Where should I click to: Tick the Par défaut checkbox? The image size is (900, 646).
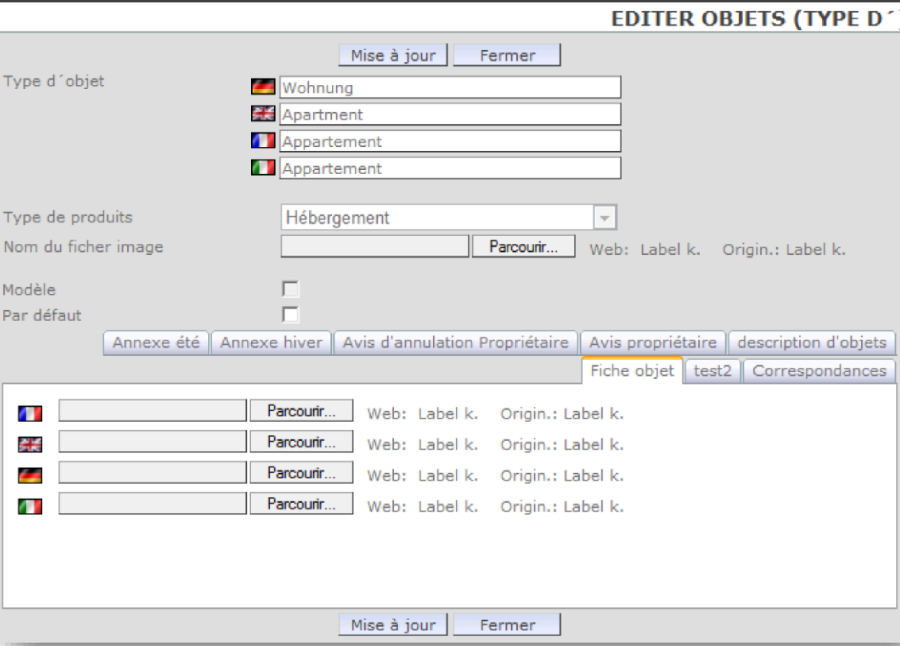tap(290, 315)
